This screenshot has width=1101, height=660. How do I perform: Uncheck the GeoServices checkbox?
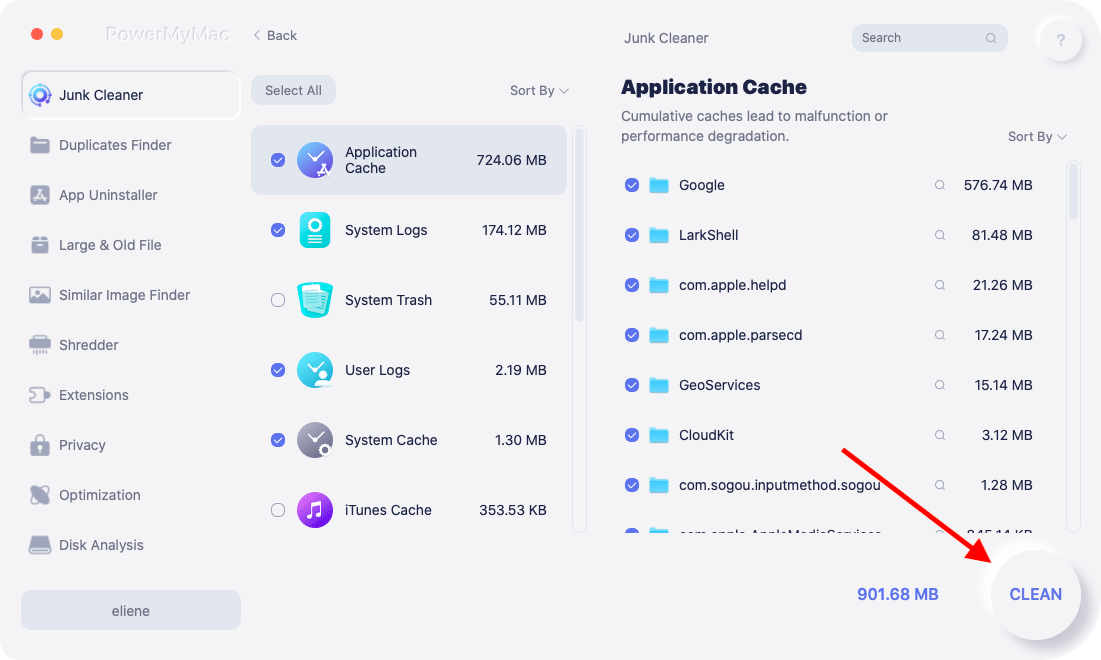click(632, 385)
